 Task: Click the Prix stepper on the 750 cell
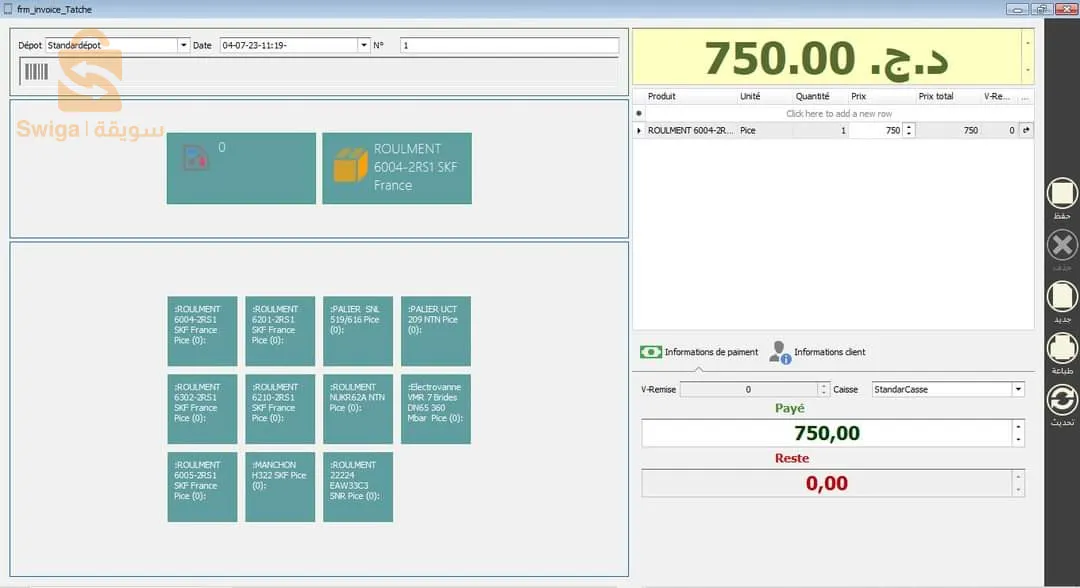[908, 130]
